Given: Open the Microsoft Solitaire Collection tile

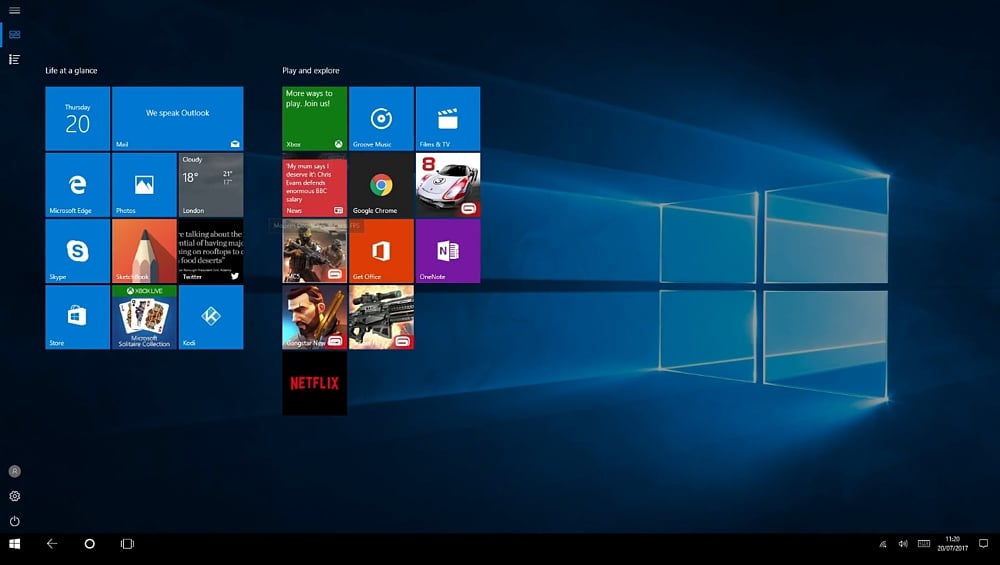Looking at the screenshot, I should 144,317.
